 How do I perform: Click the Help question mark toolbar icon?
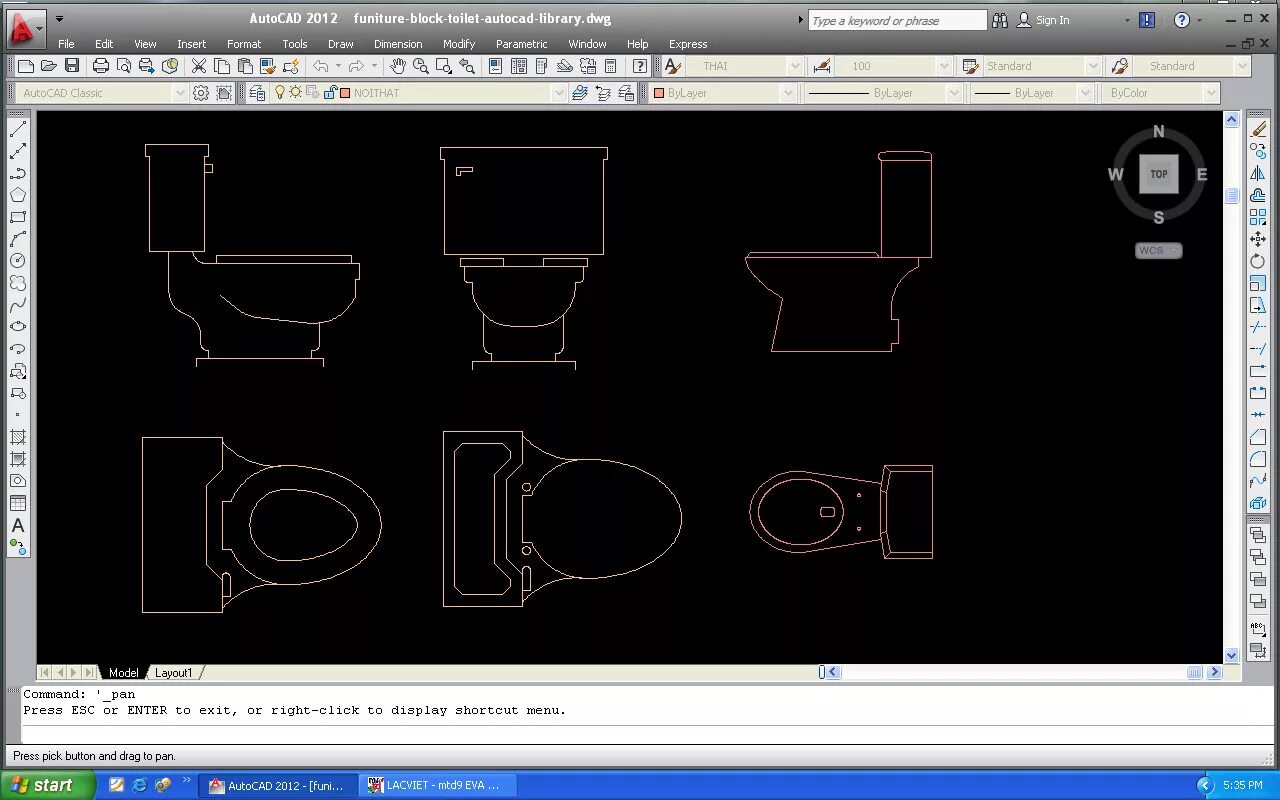coord(640,66)
